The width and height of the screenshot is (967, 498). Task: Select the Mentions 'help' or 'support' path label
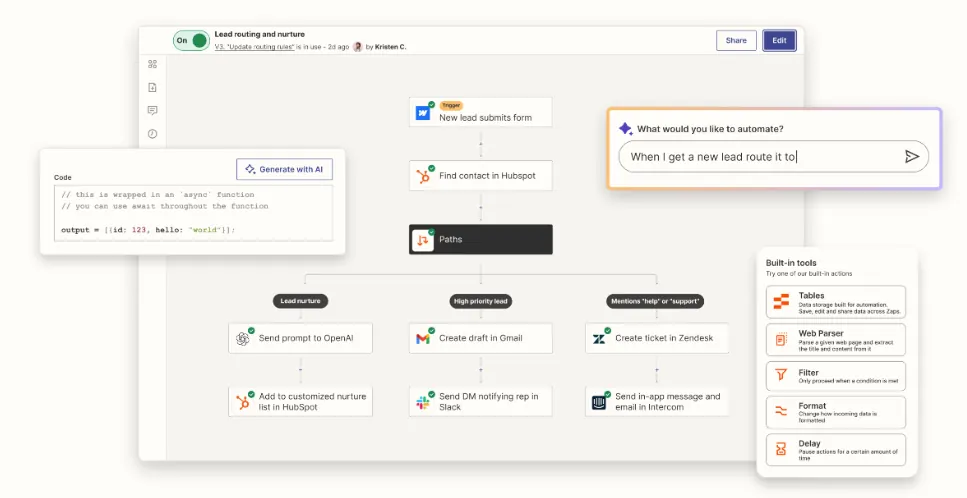click(x=655, y=301)
